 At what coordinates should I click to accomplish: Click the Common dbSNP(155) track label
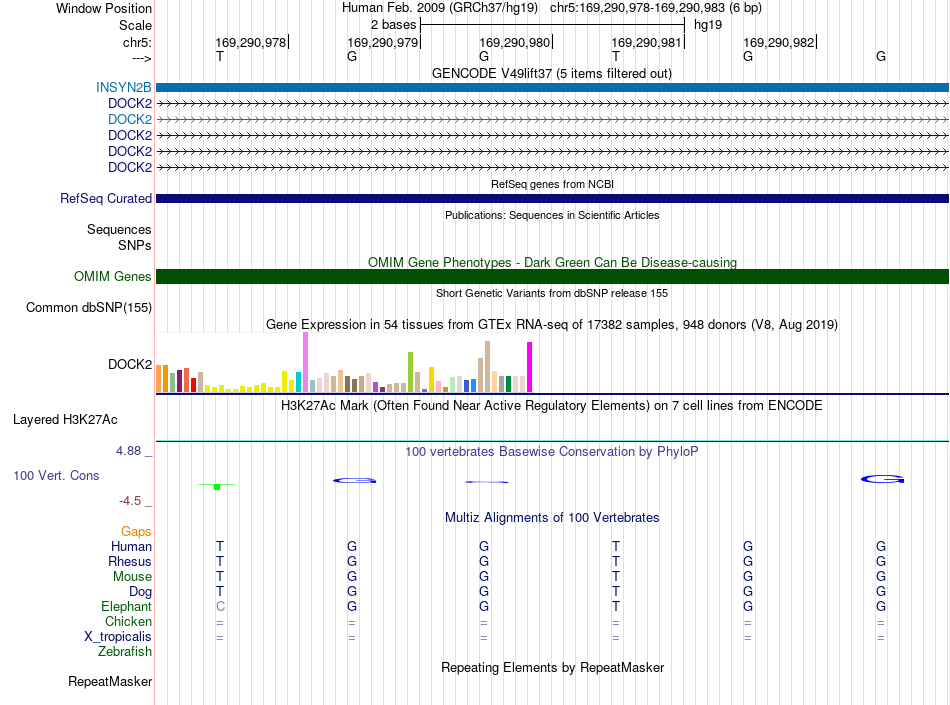89,308
